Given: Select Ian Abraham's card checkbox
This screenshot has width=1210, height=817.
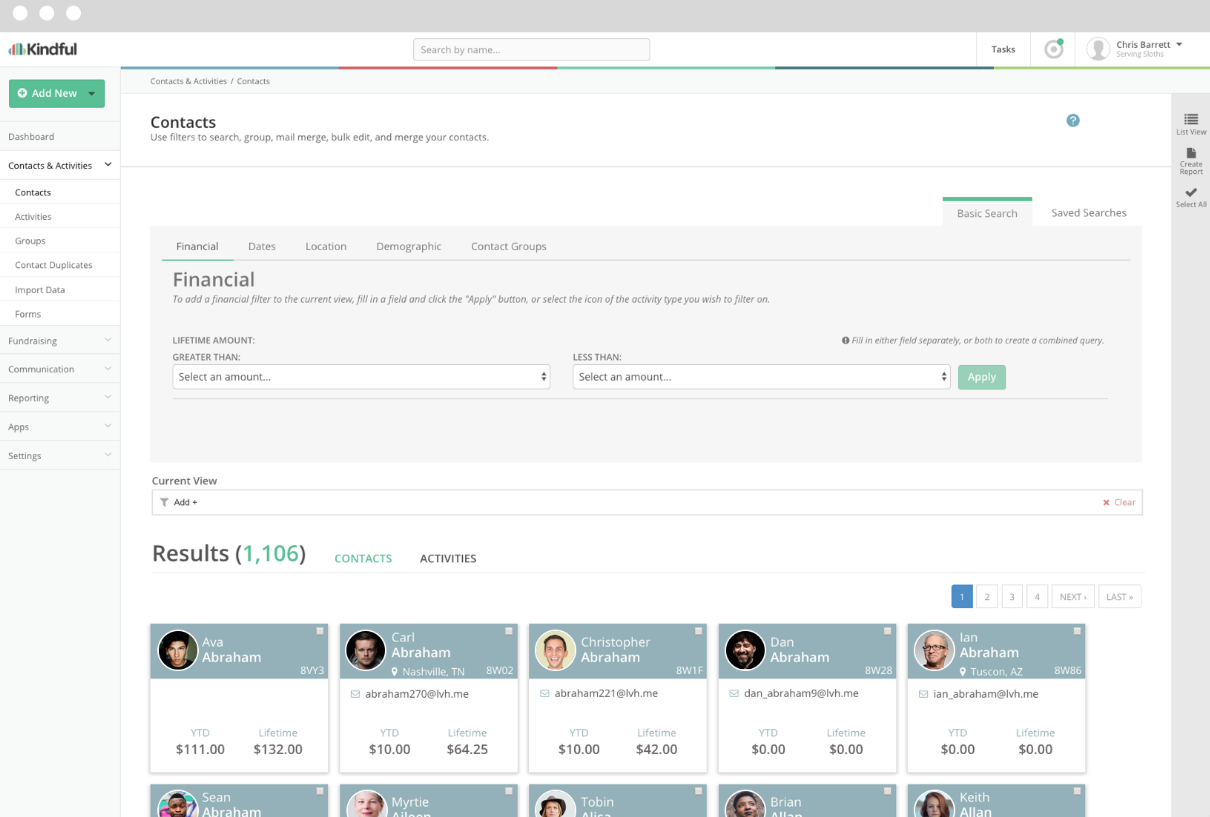Looking at the screenshot, I should click(1077, 631).
